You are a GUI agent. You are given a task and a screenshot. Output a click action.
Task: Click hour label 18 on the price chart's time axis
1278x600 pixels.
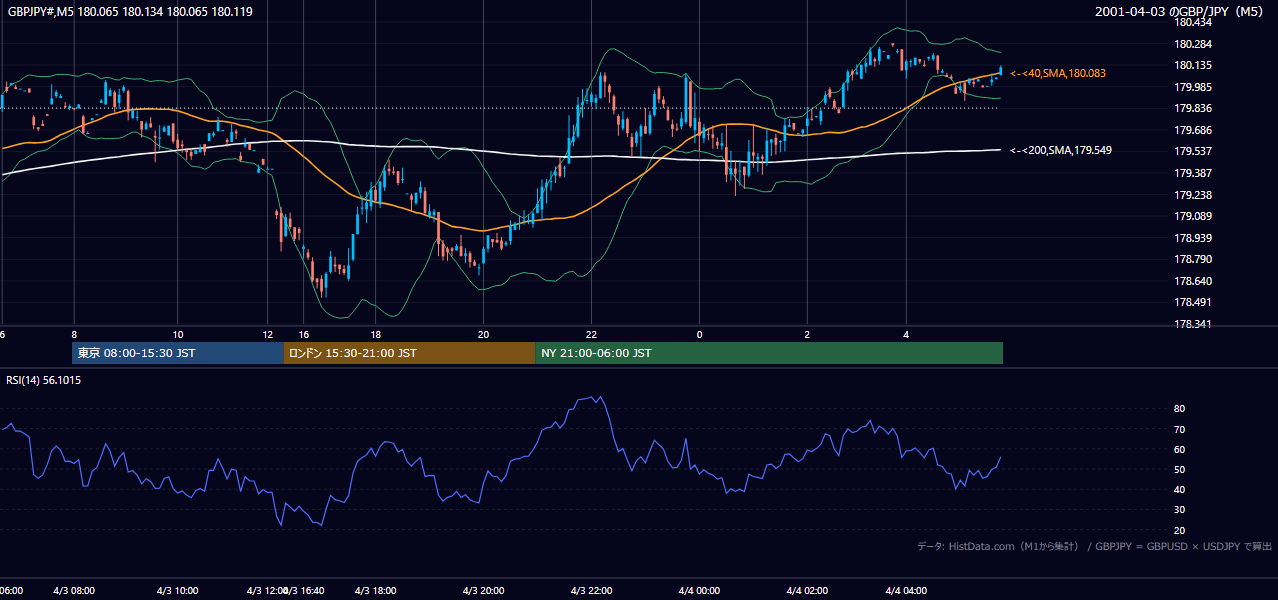click(375, 334)
